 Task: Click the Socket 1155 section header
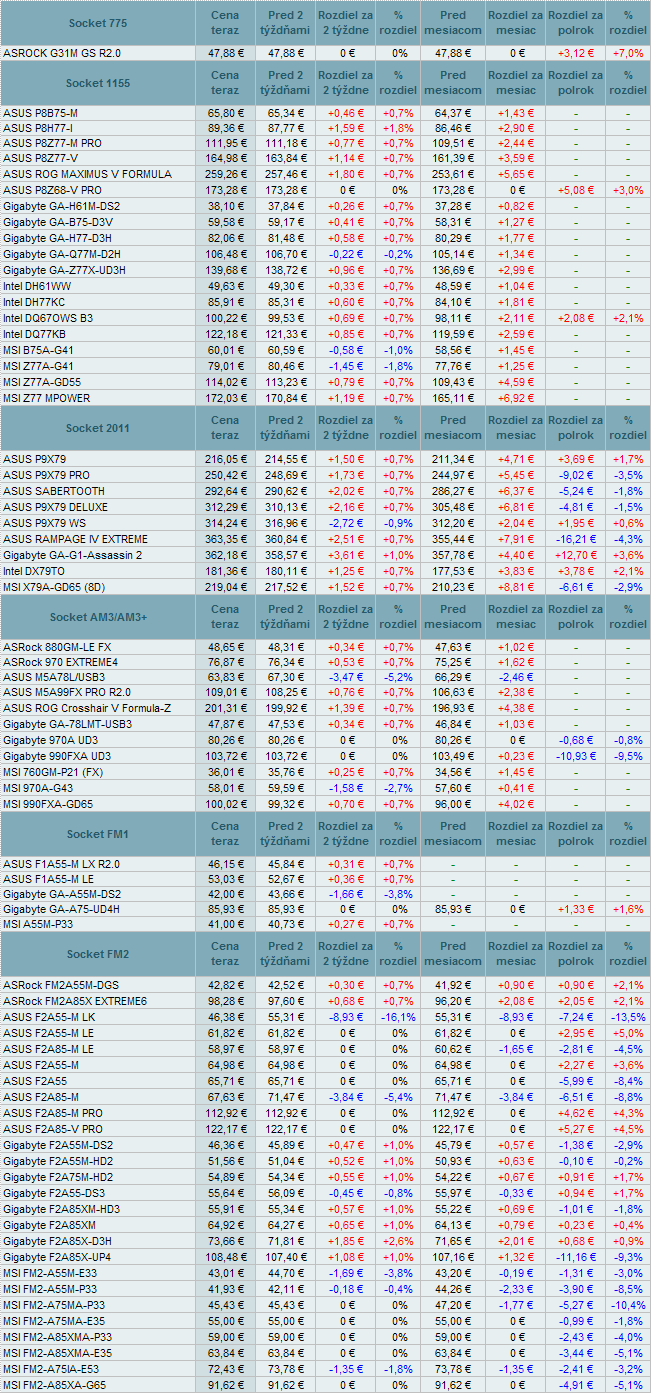(98, 82)
